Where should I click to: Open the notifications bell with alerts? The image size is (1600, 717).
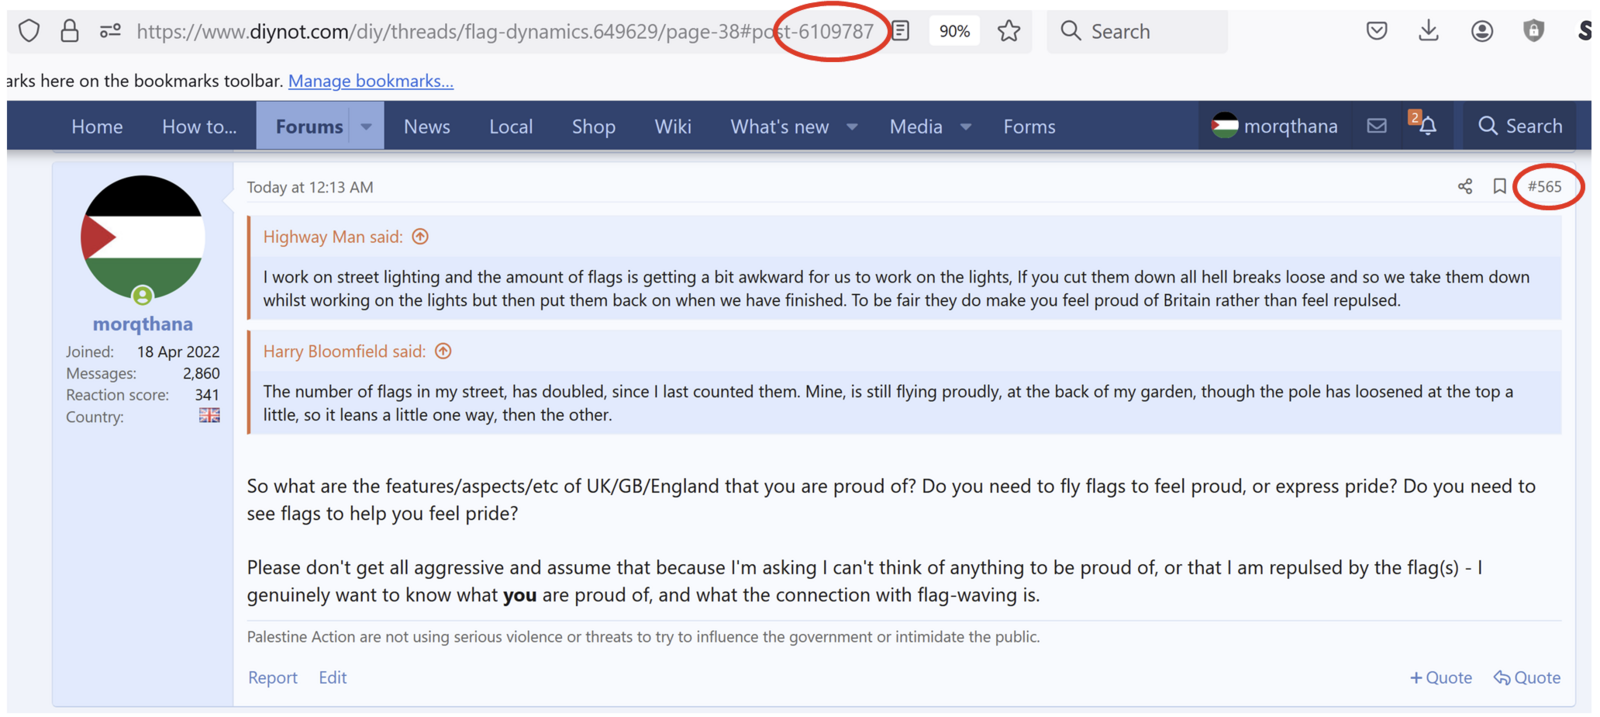click(1427, 126)
